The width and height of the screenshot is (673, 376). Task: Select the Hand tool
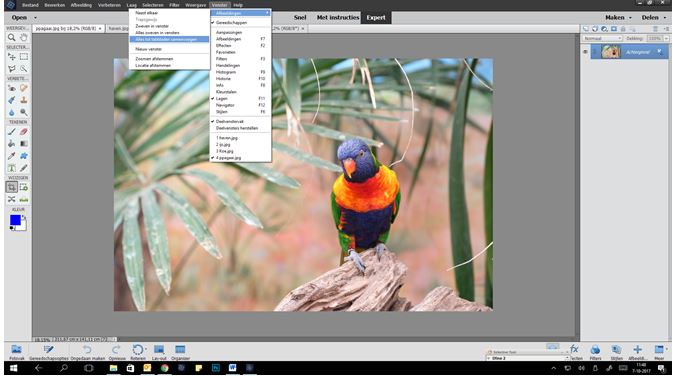point(24,38)
